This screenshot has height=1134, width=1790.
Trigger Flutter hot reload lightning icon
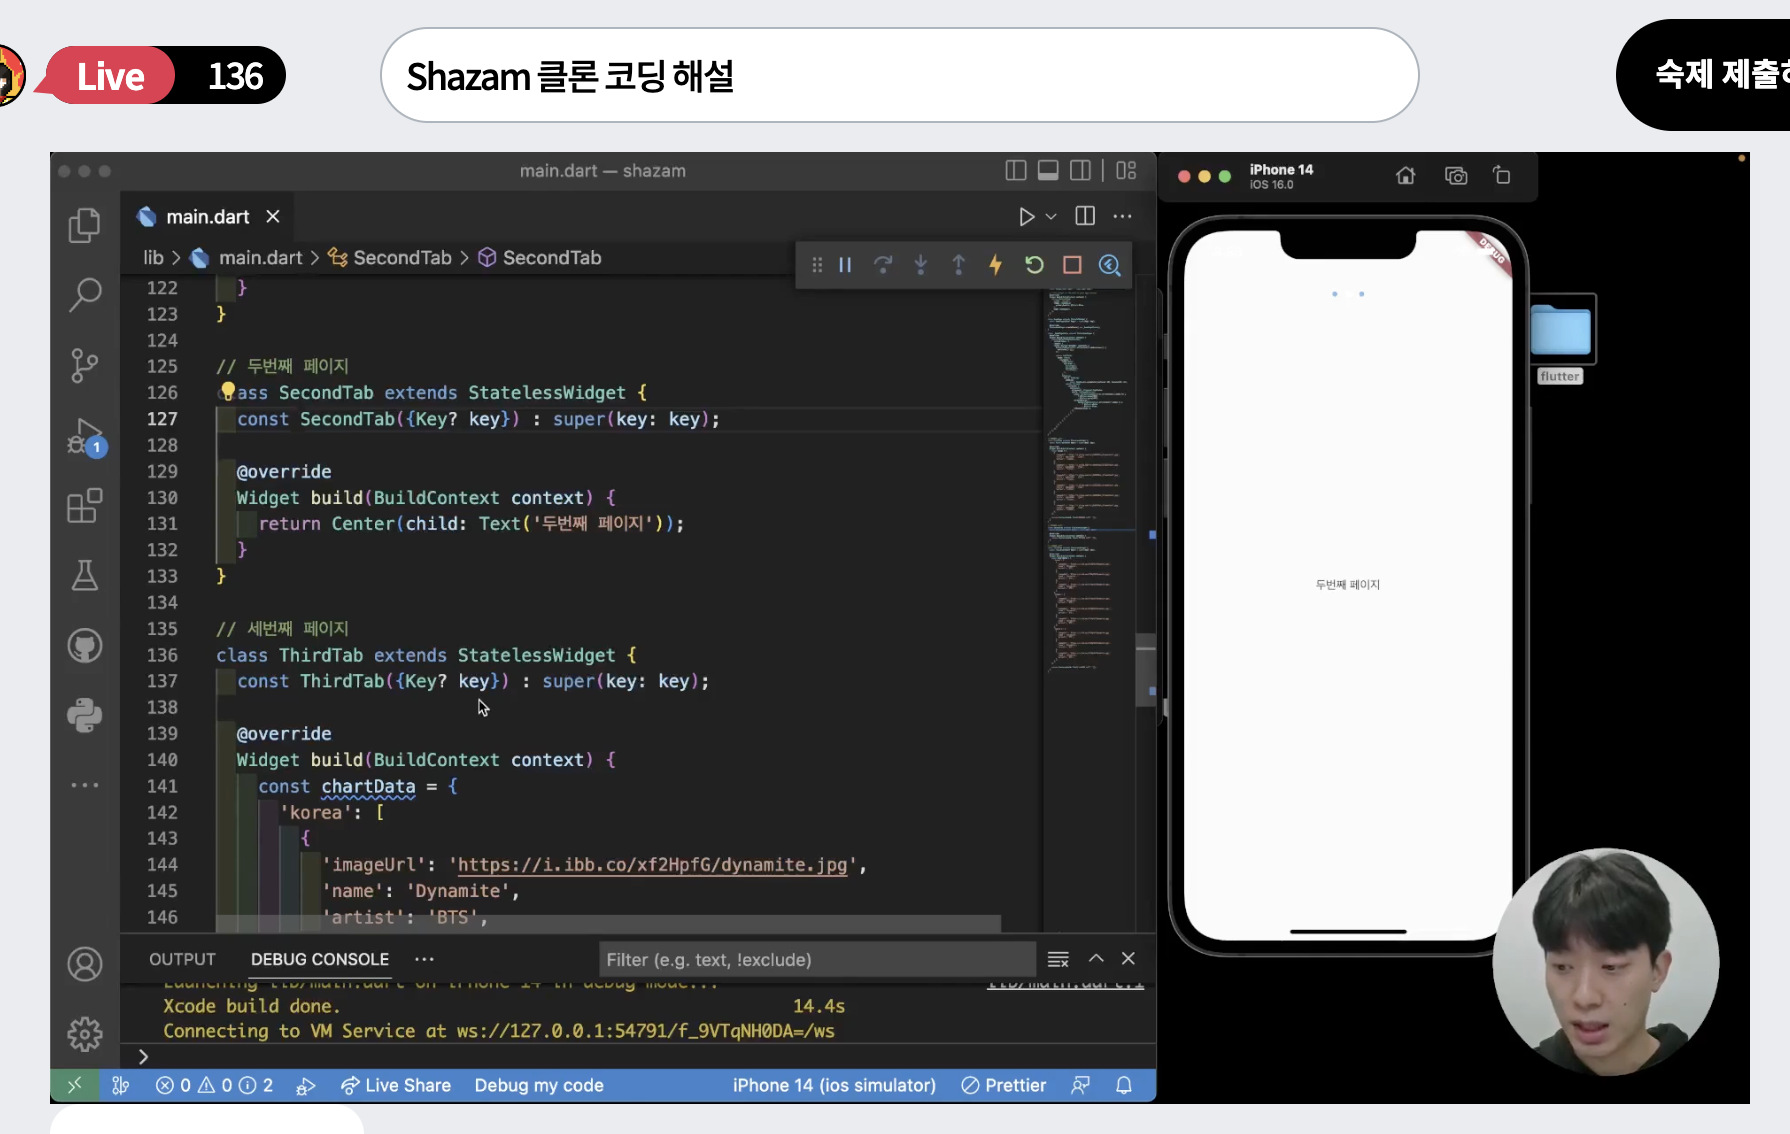click(996, 265)
